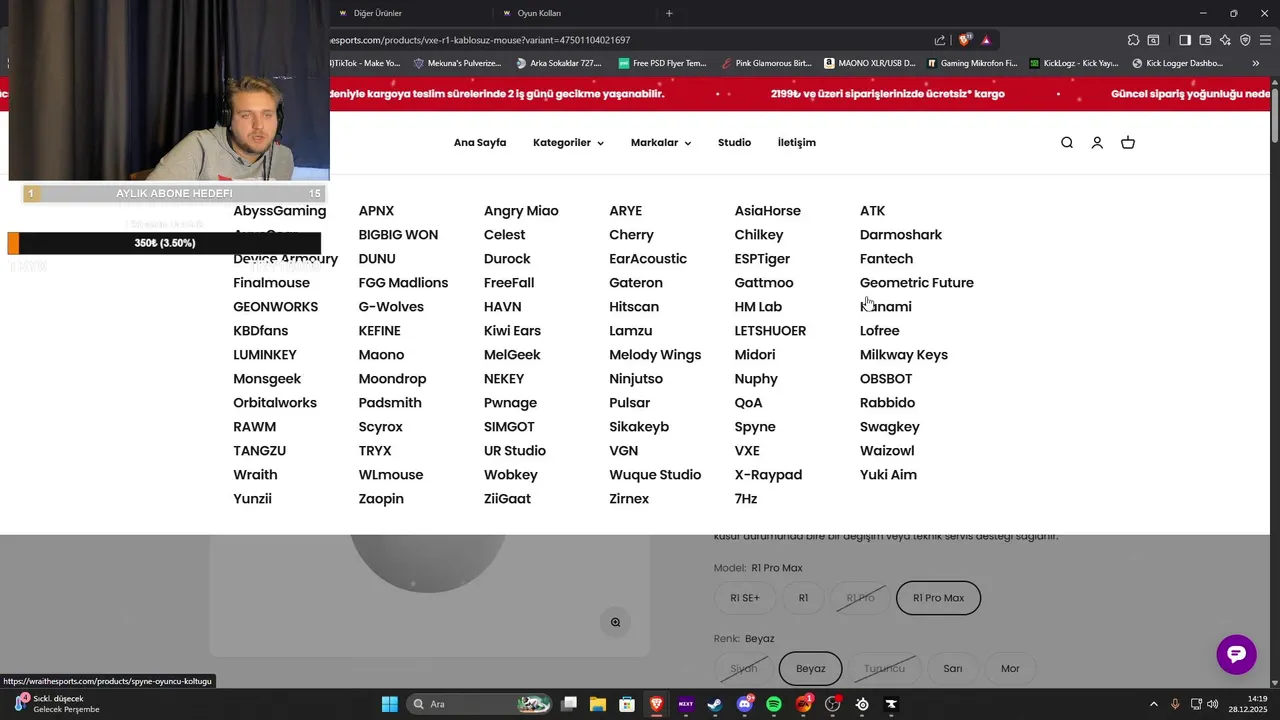Viewport: 1280px width, 720px height.
Task: Open OBS Studio from the taskbar
Action: click(833, 704)
